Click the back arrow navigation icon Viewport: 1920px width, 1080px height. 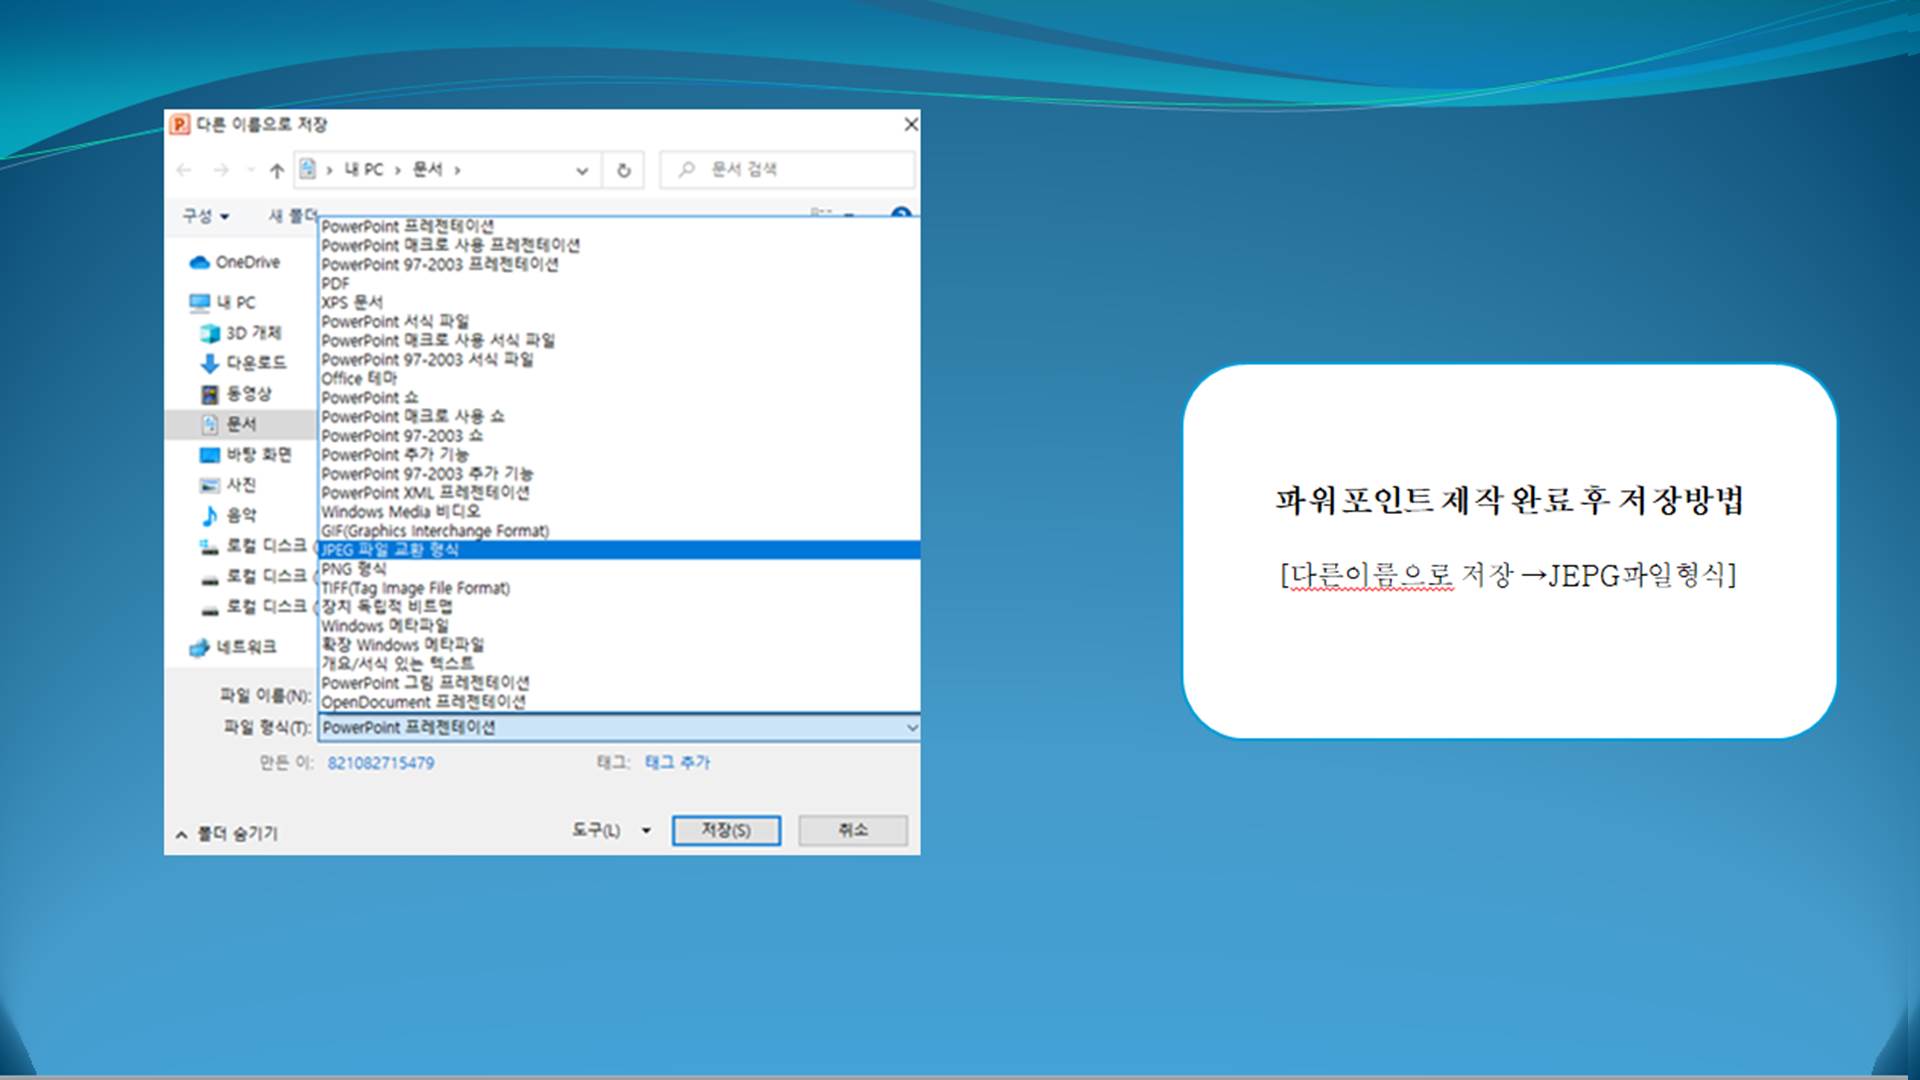coord(184,170)
